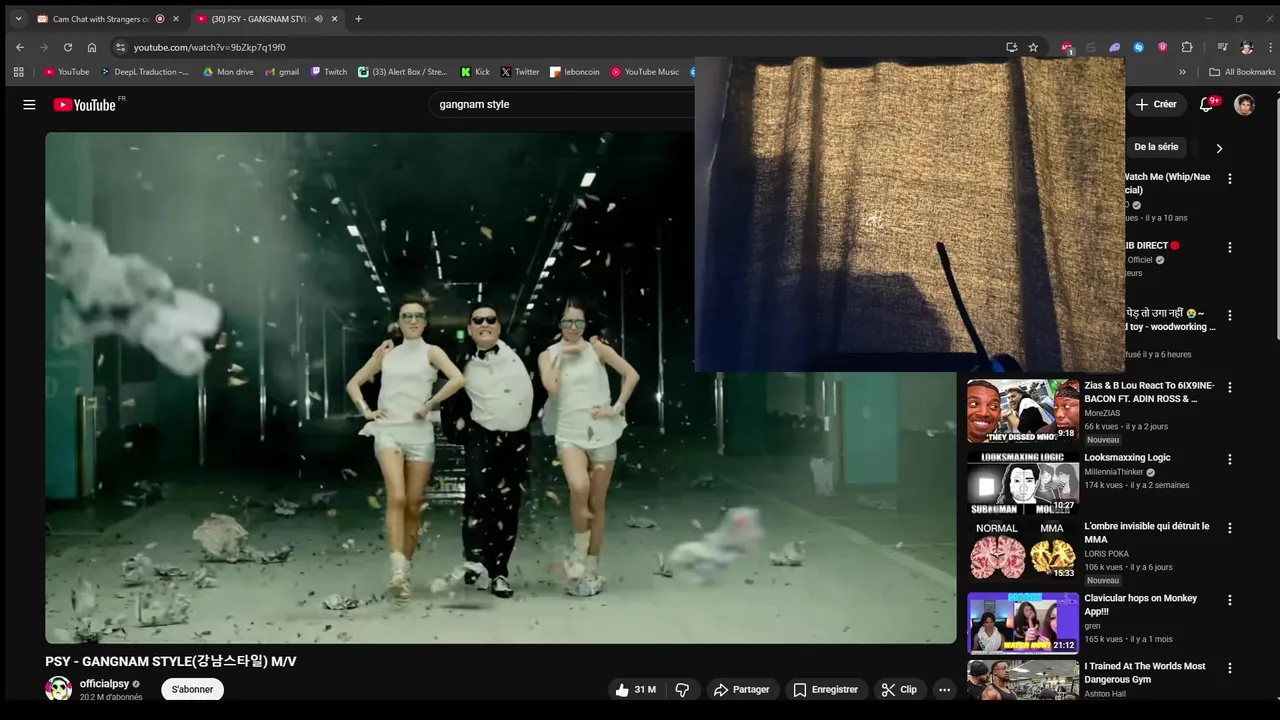Open the Alert Box / Stre... bookmark

coord(403,72)
